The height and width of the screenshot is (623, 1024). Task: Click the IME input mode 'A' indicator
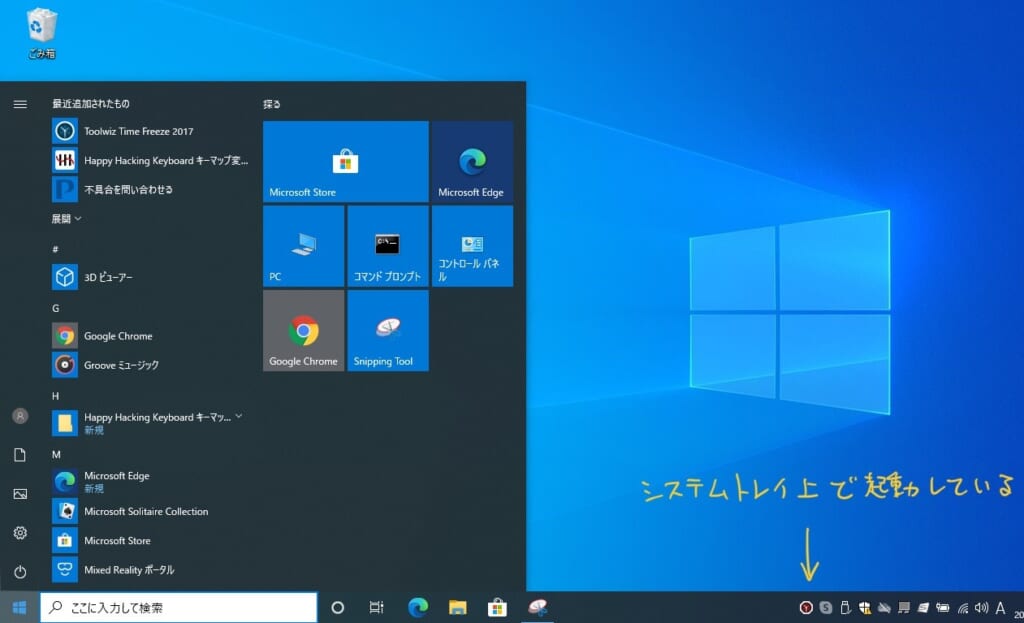pyautogui.click(x=1000, y=608)
